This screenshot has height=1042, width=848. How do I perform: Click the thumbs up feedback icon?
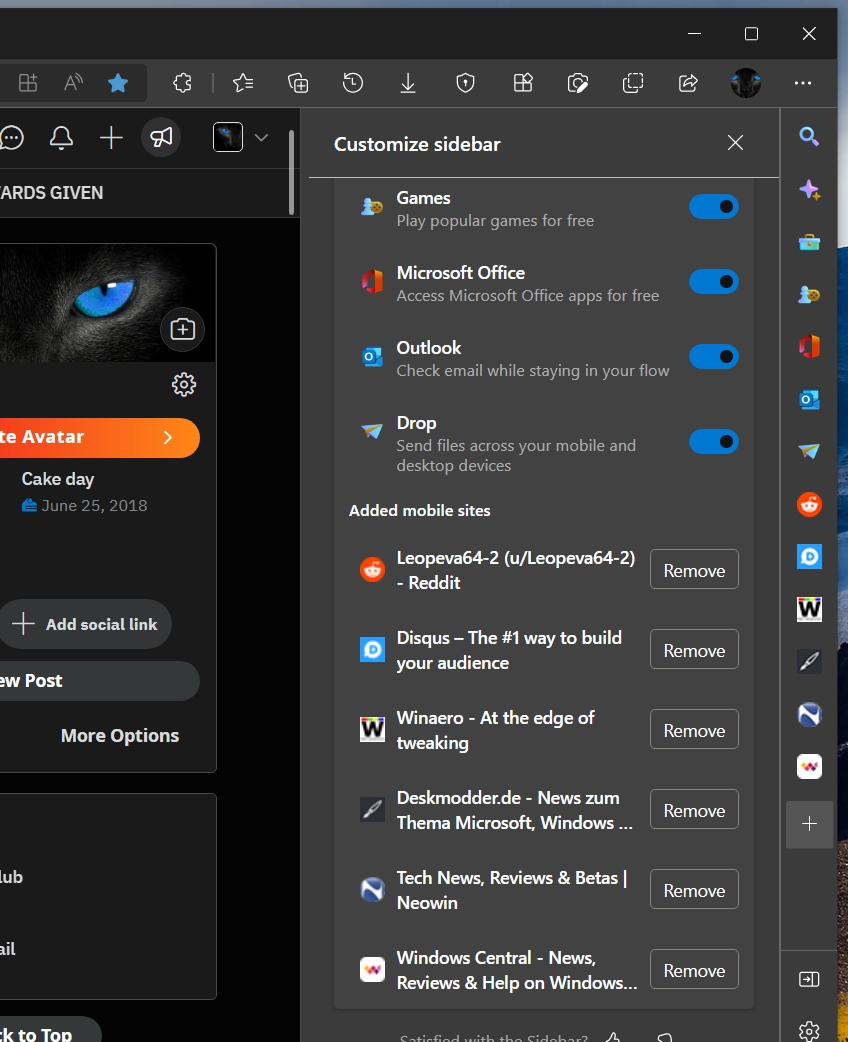(613, 1037)
